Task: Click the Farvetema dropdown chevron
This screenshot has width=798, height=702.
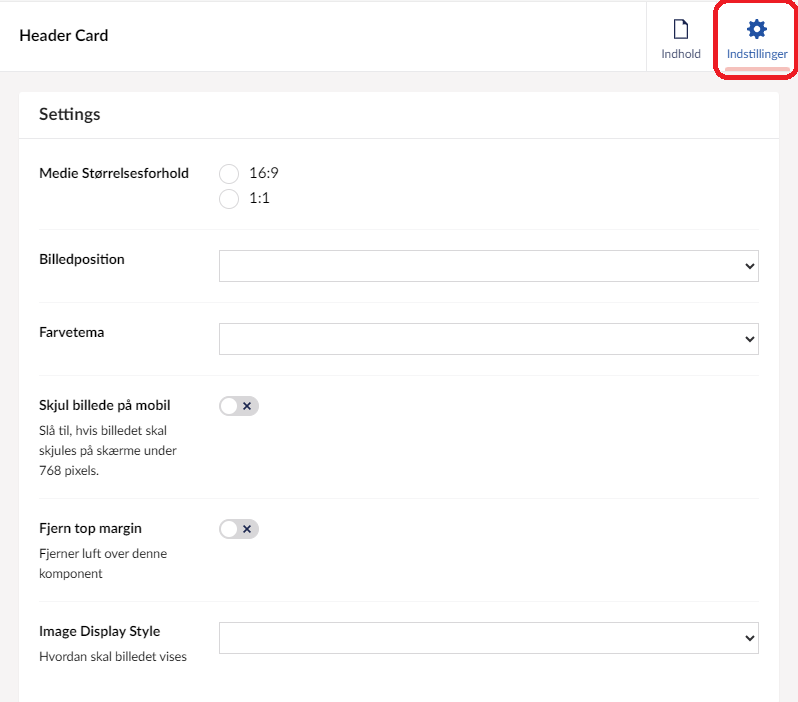Action: pos(750,339)
